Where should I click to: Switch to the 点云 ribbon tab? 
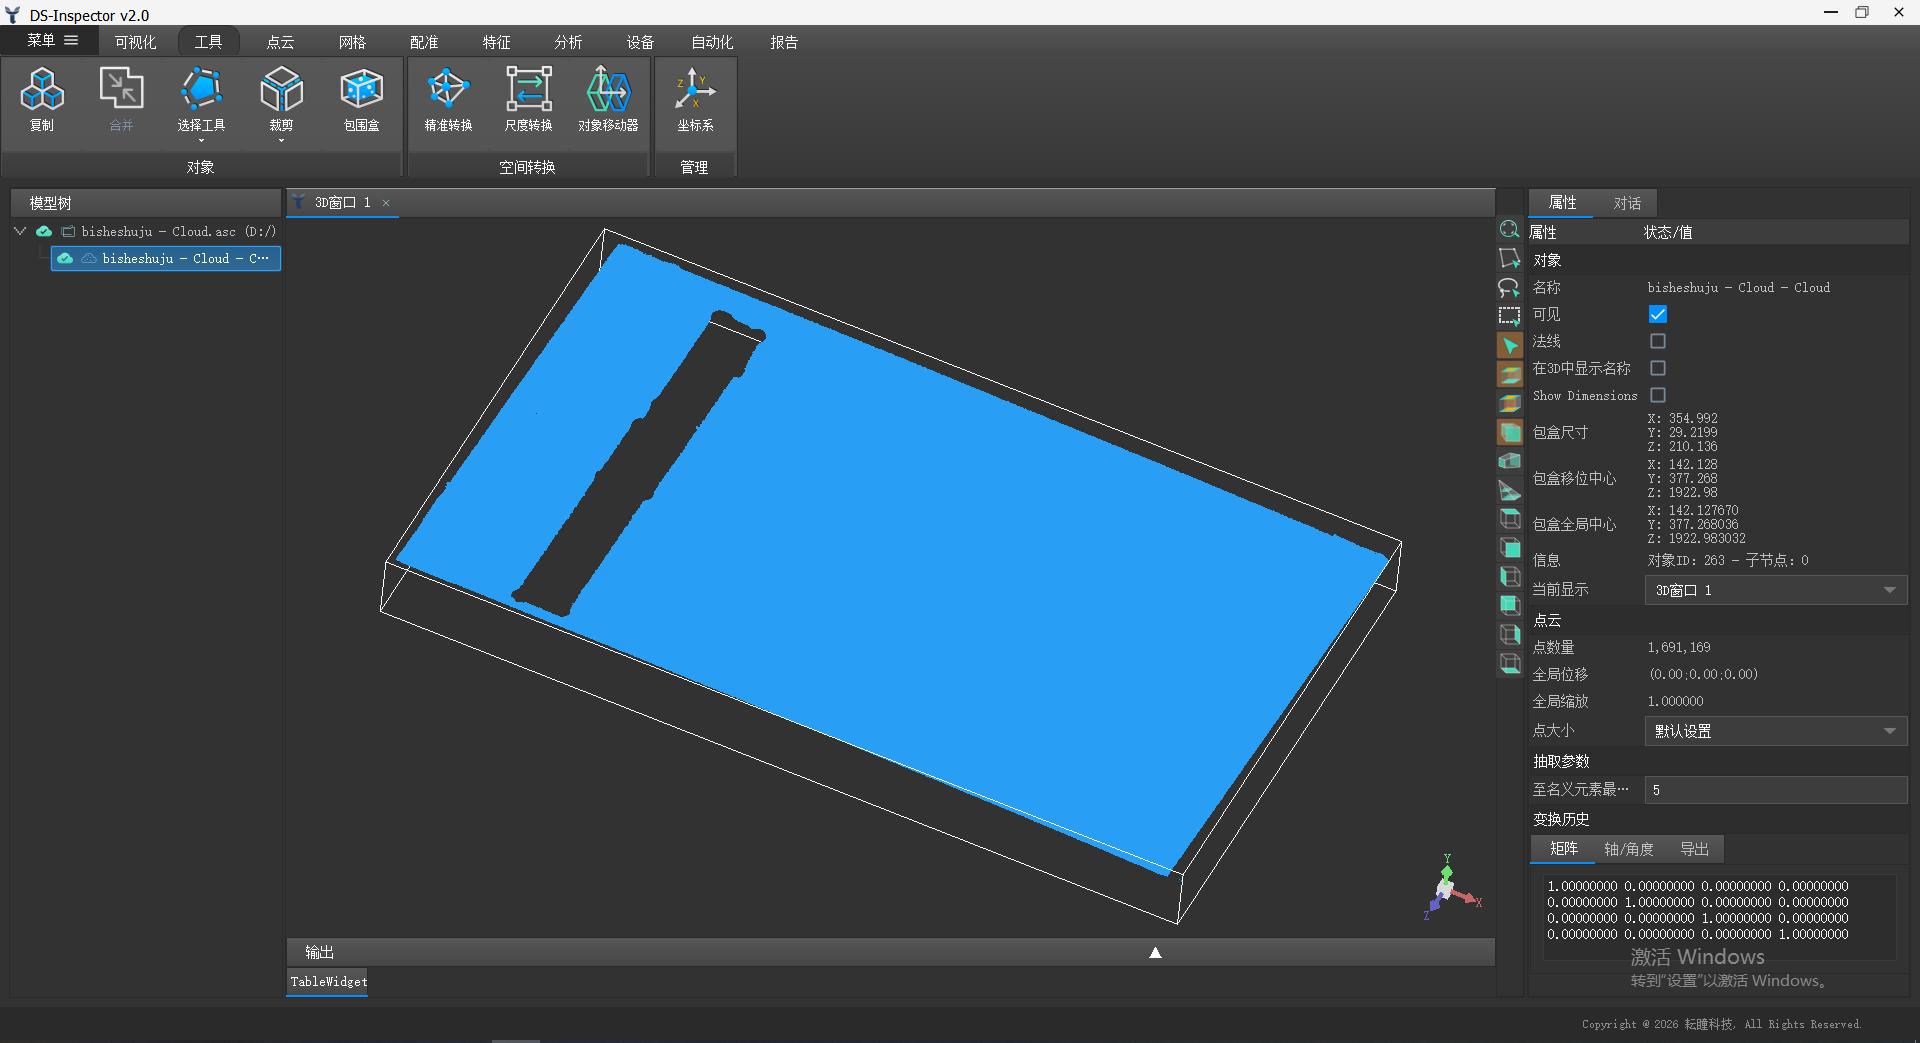pos(280,42)
